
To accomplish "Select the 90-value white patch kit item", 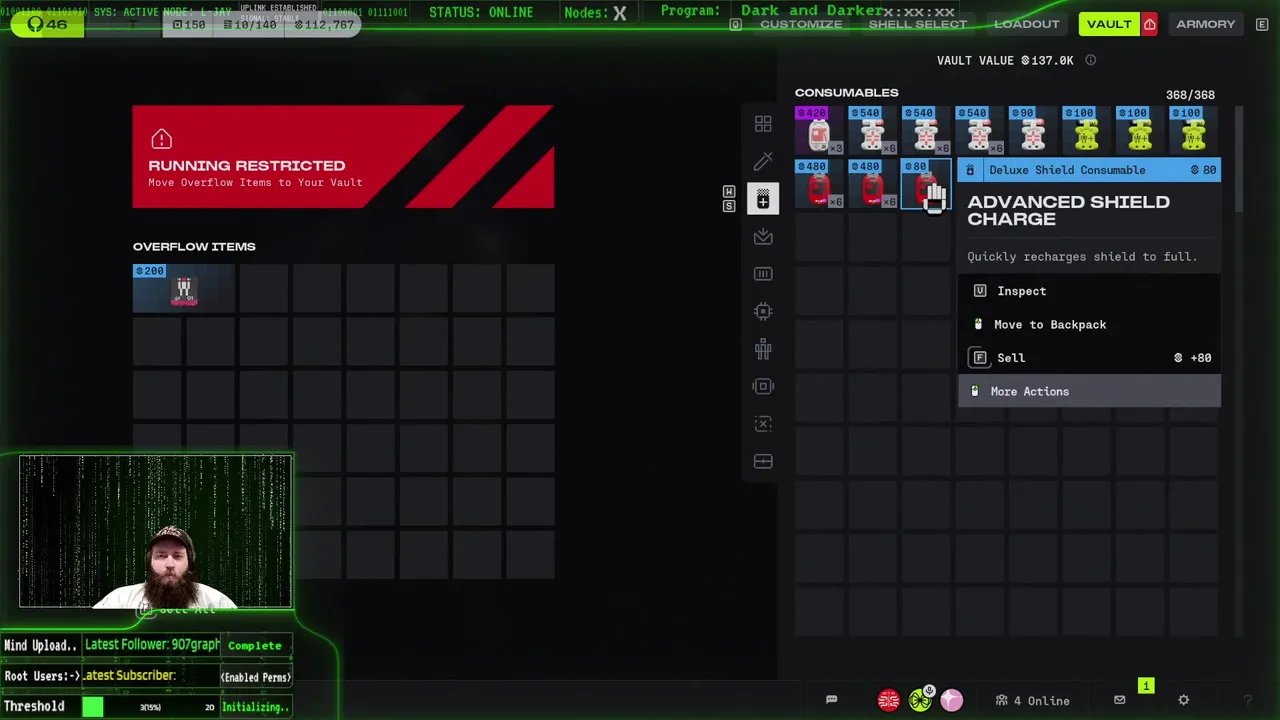I will (1033, 130).
